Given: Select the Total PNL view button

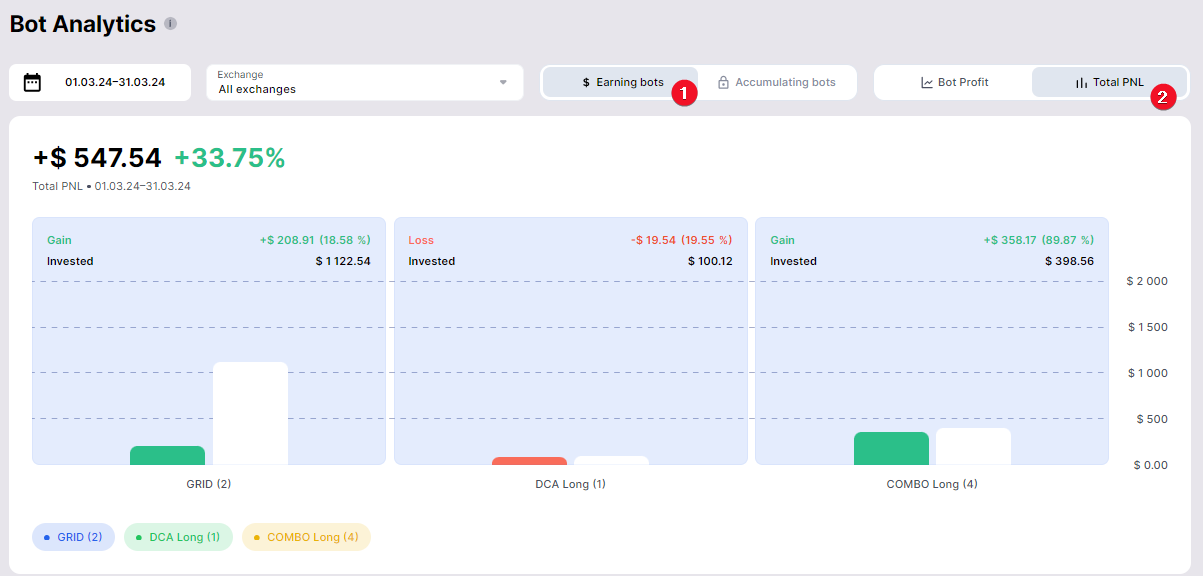Looking at the screenshot, I should tap(1108, 82).
